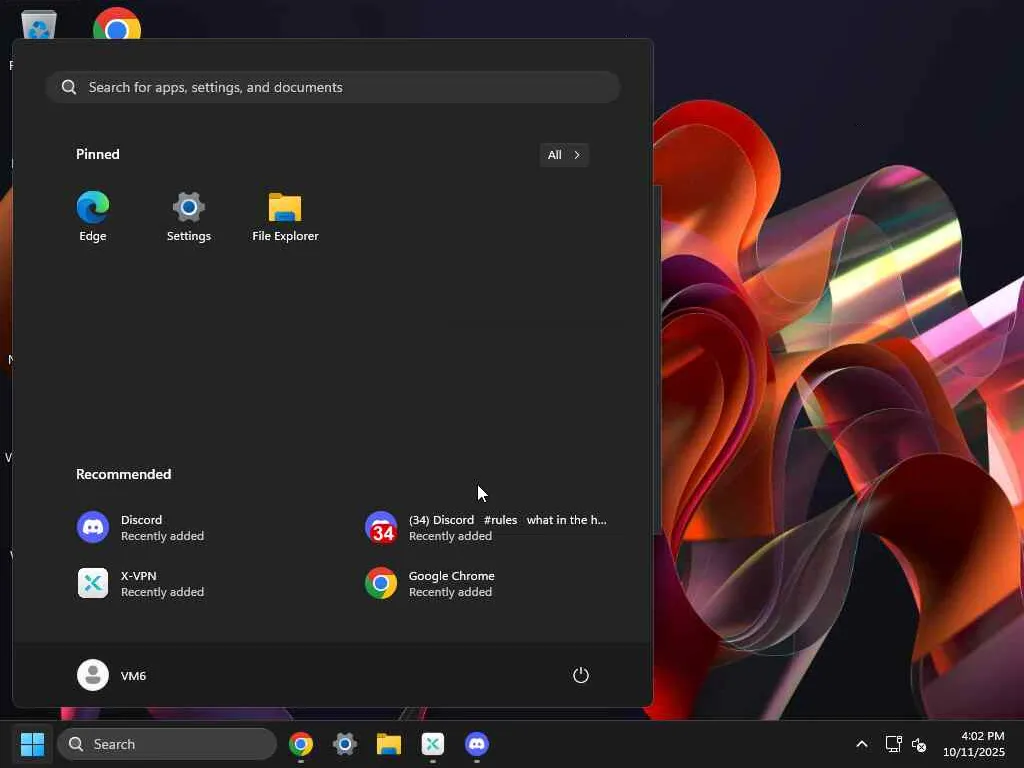
Task: Open File Explorer on the taskbar
Action: (x=389, y=744)
